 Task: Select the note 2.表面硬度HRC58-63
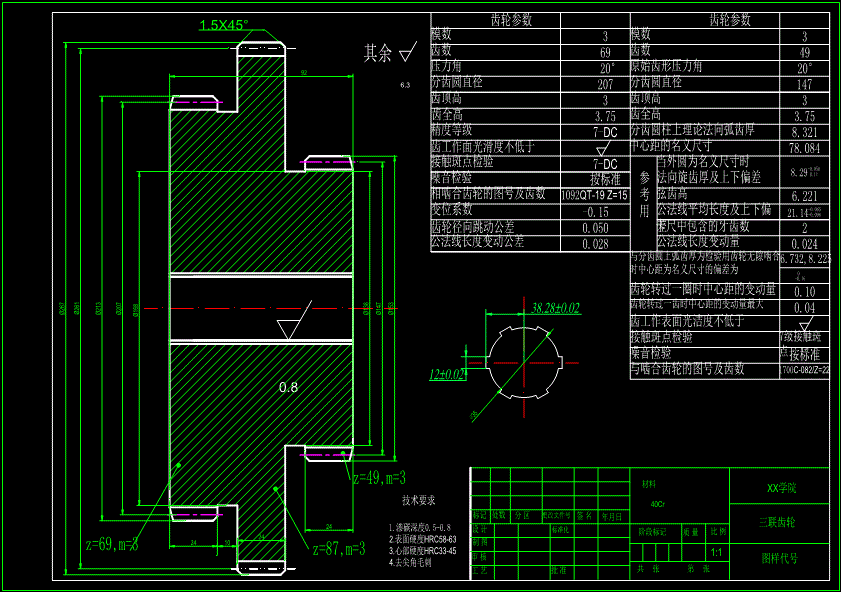423,539
